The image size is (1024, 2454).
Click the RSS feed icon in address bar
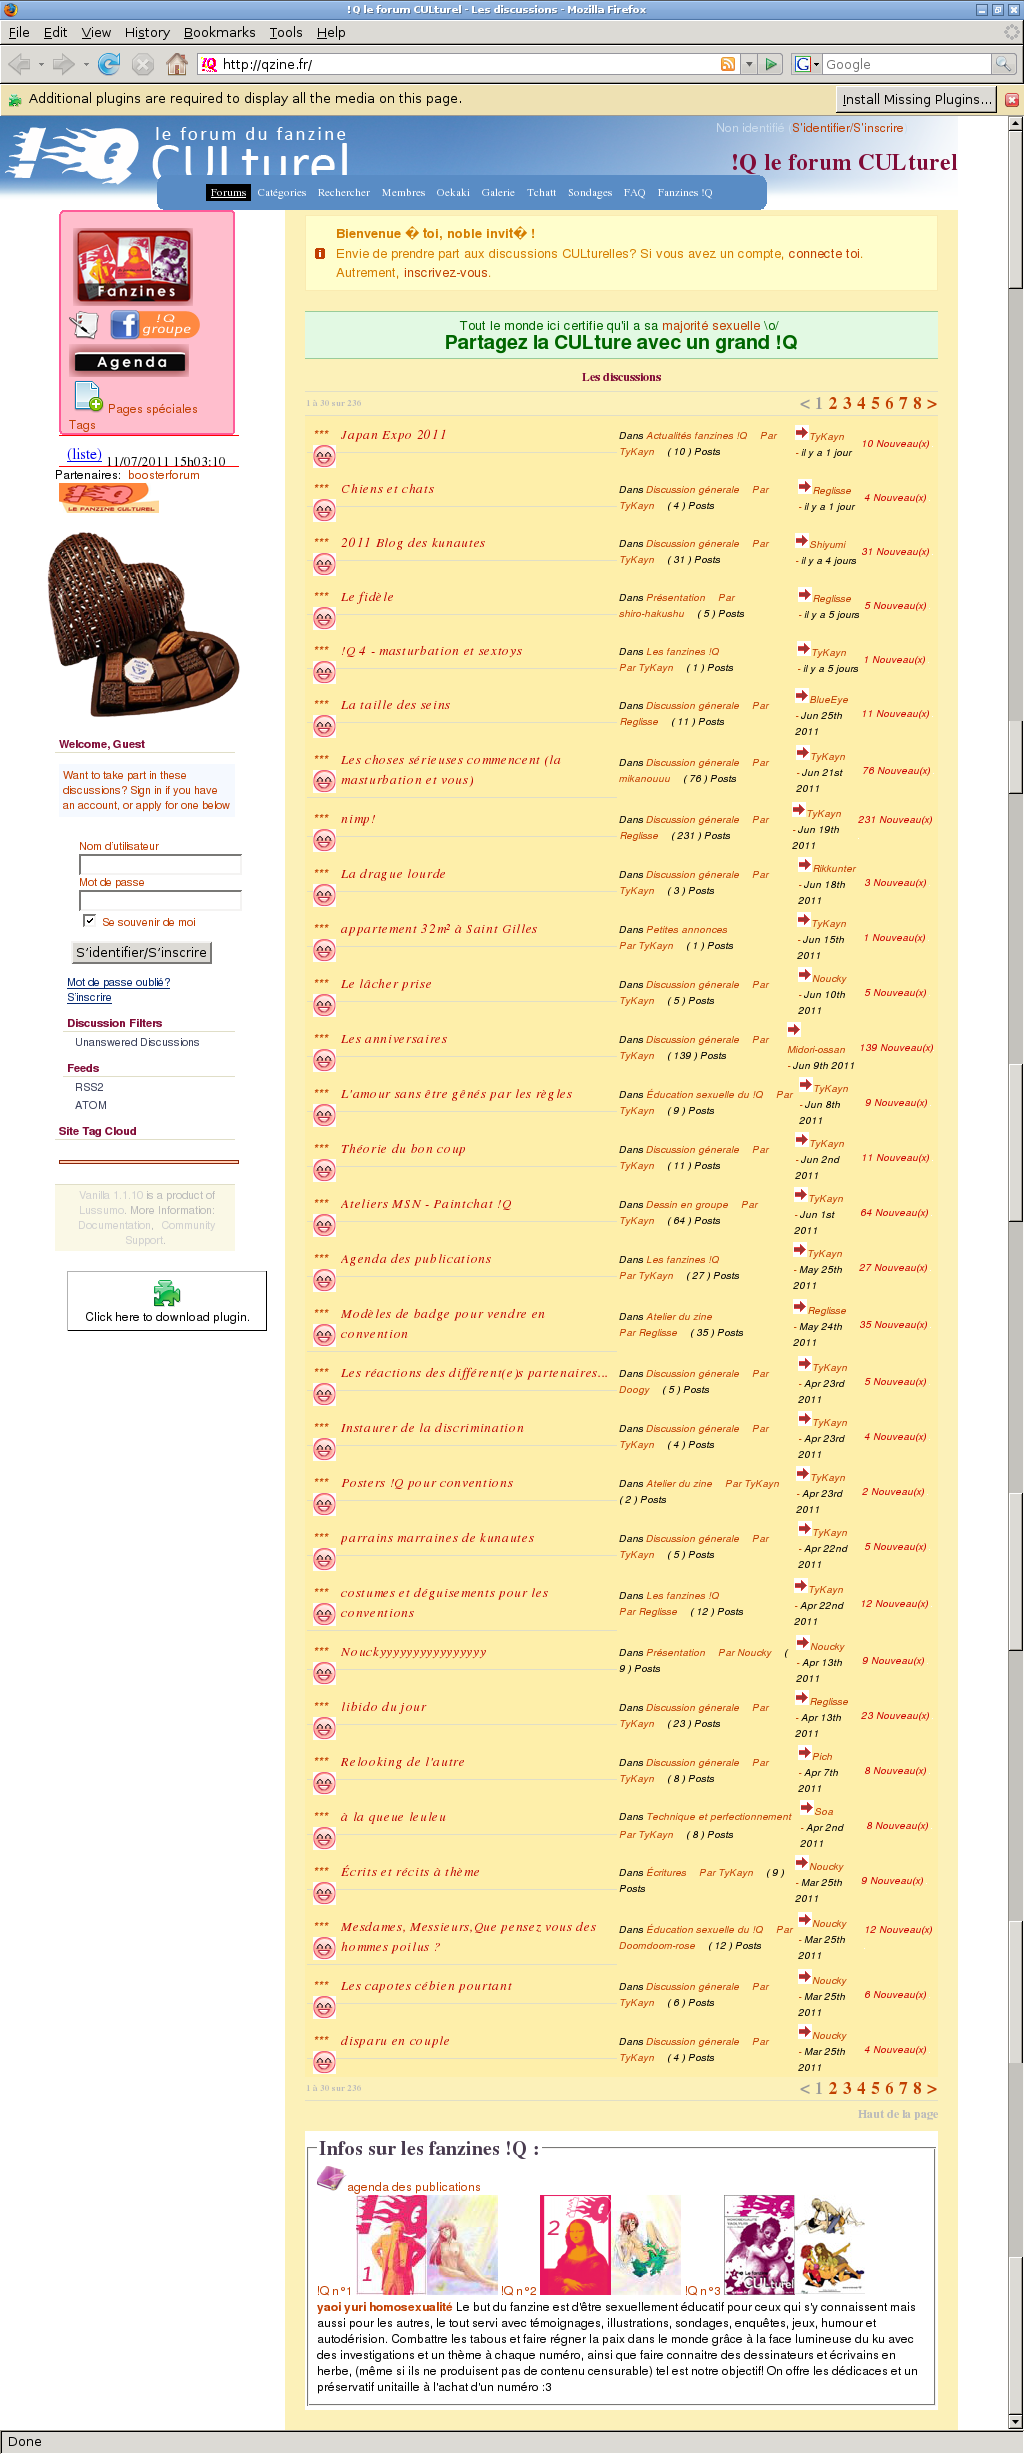(728, 64)
